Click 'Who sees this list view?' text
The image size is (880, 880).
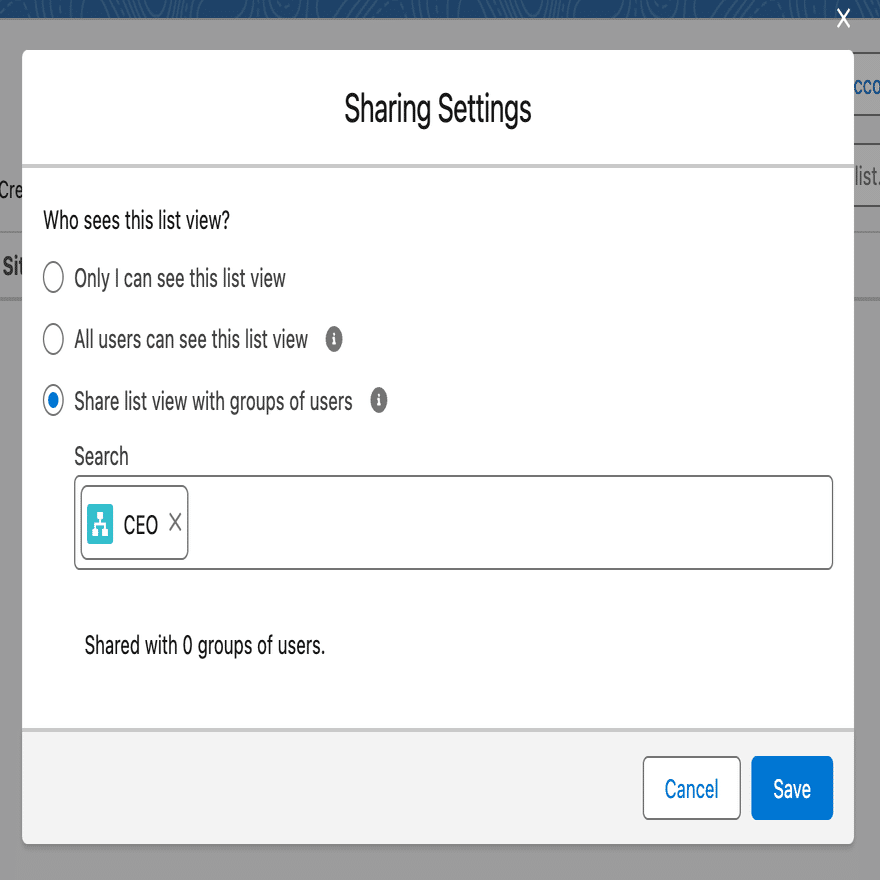136,220
